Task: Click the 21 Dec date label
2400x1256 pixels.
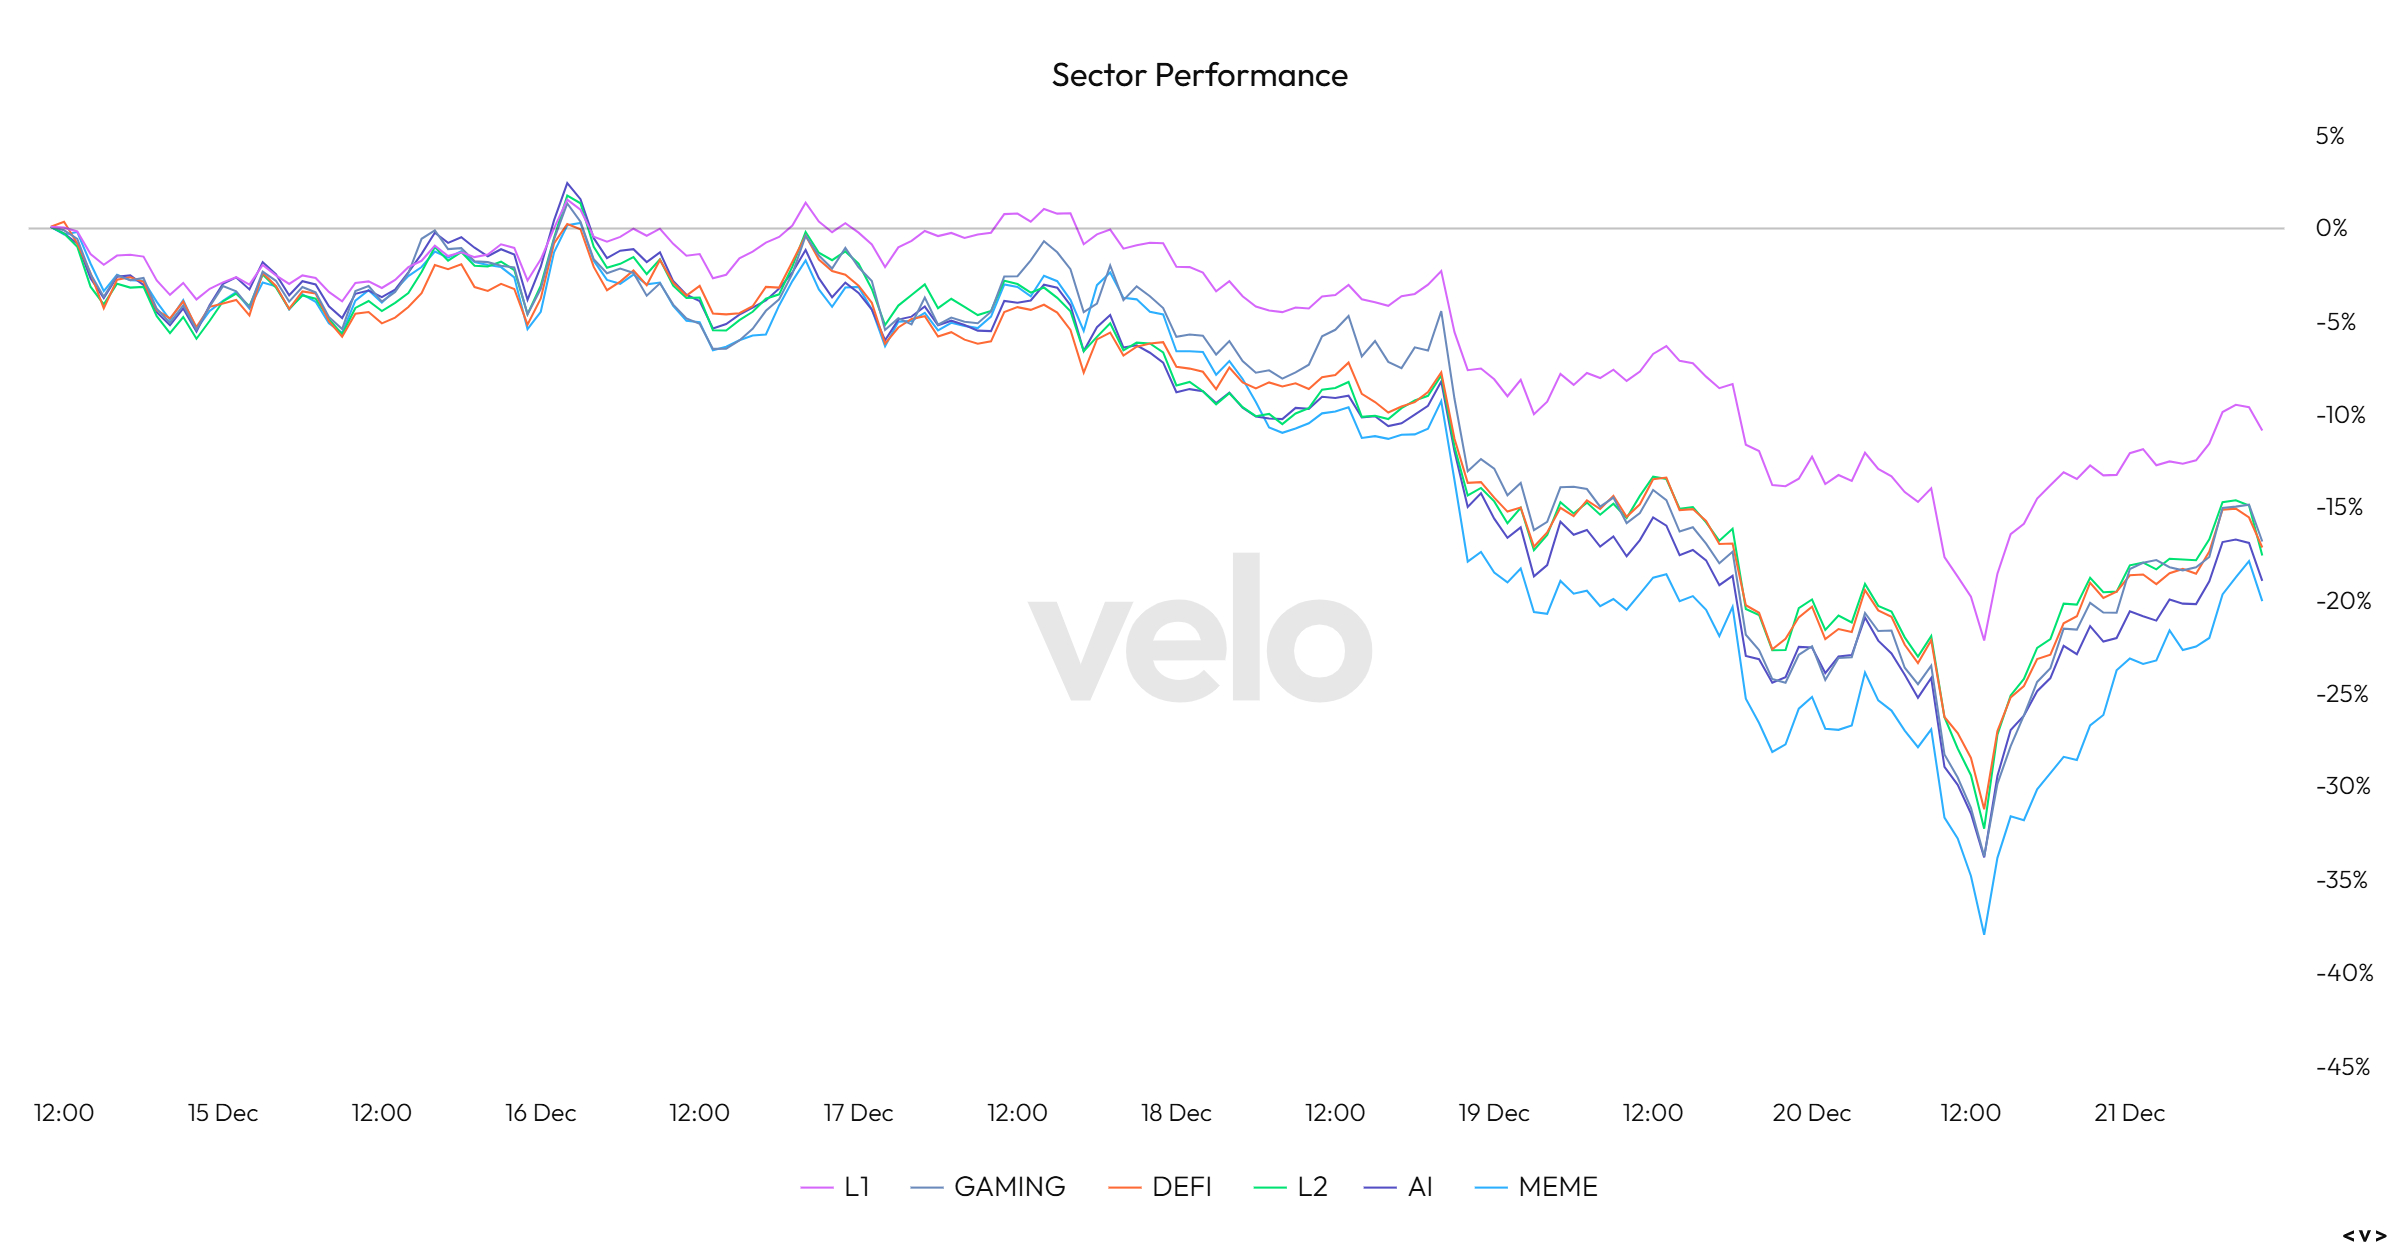Action: (2129, 1113)
